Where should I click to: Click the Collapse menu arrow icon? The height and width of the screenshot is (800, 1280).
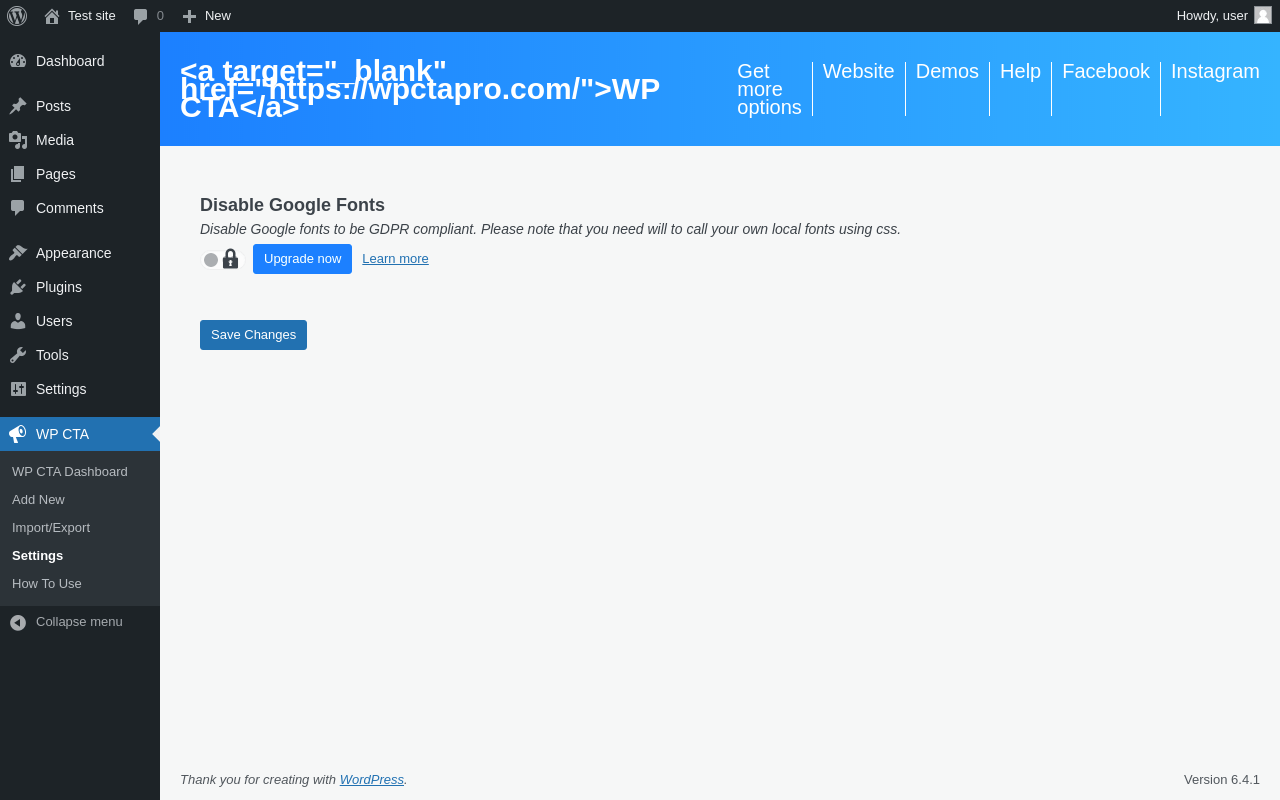[18, 622]
